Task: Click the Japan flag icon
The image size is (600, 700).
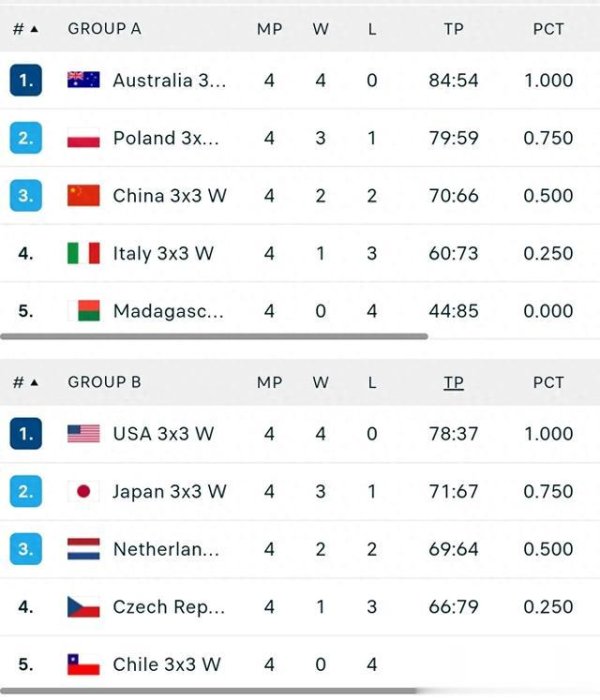Action: coord(83,491)
